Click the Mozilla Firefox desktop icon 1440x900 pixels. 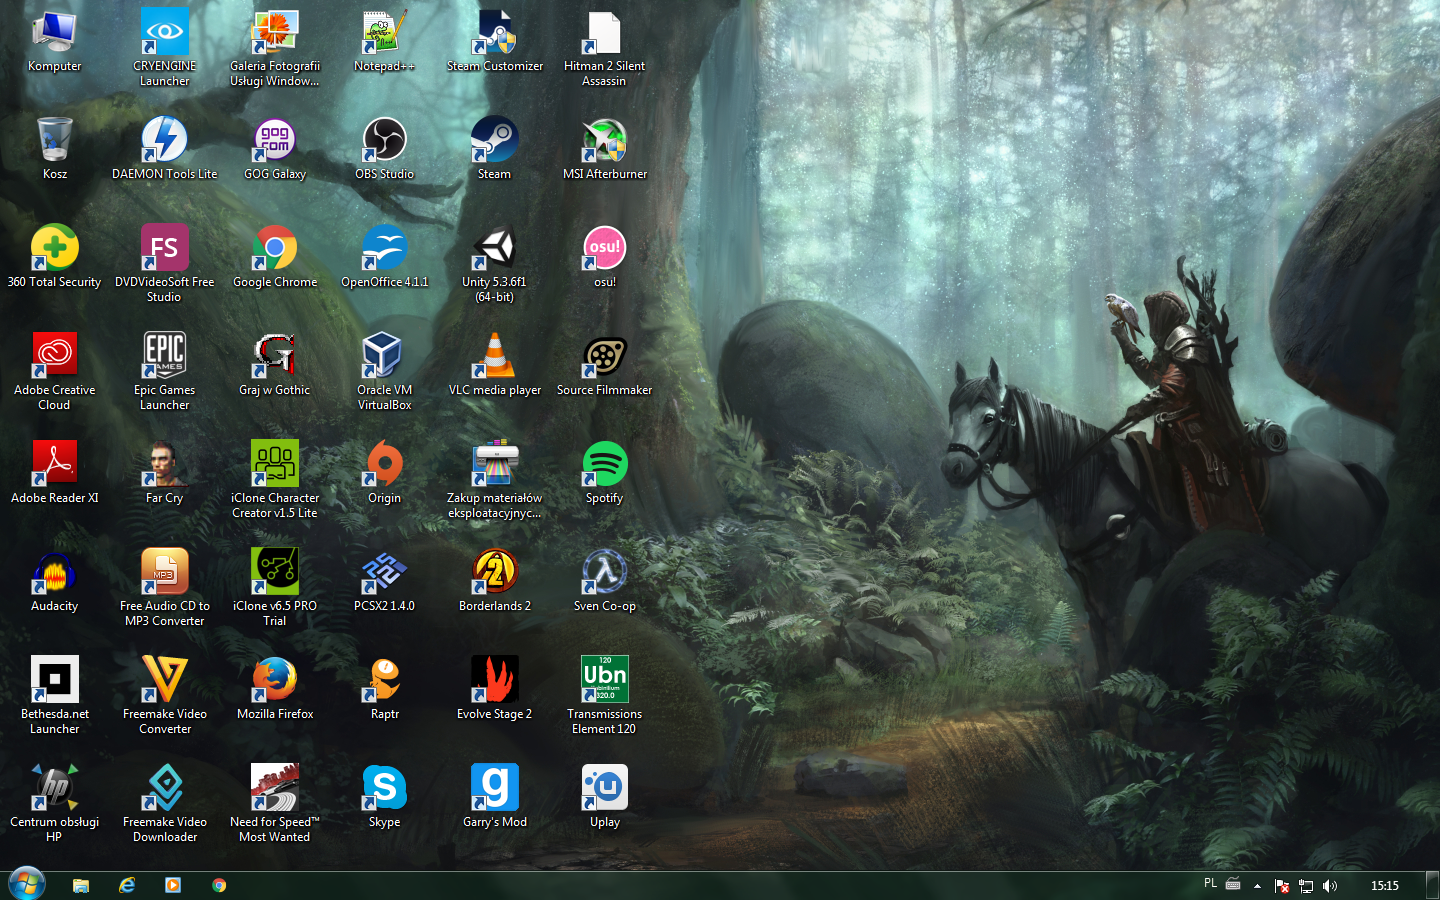(275, 688)
